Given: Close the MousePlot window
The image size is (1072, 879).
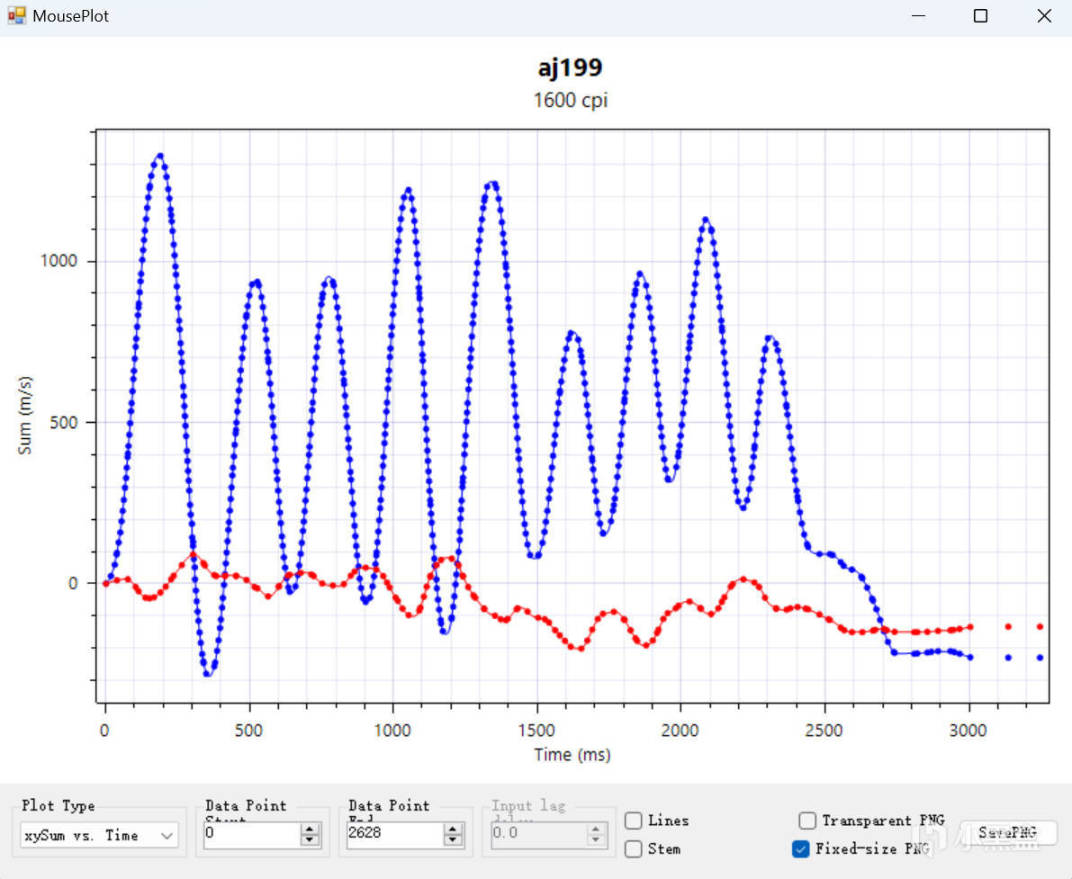Looking at the screenshot, I should click(x=1044, y=16).
